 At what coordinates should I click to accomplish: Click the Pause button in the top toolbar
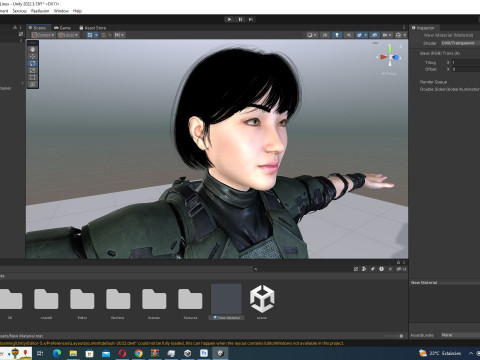pyautogui.click(x=240, y=19)
